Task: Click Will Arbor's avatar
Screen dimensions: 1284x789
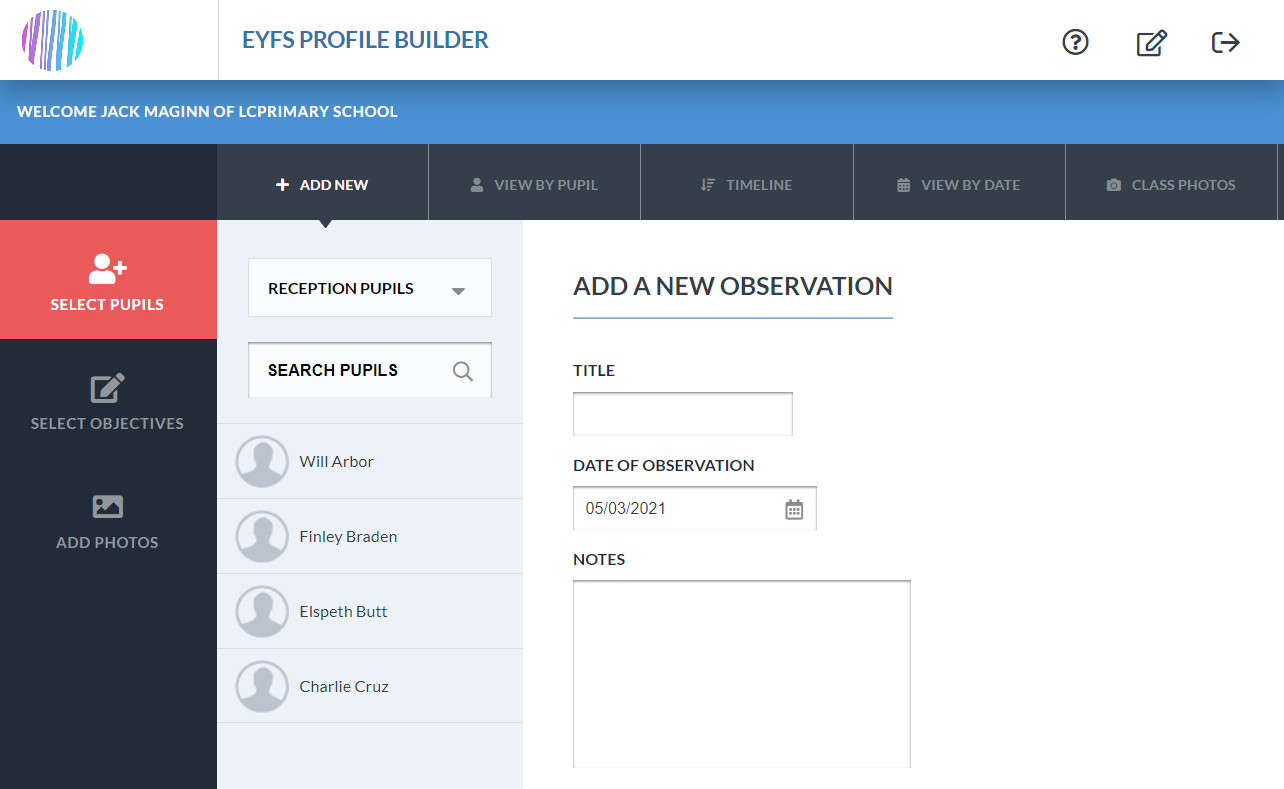Action: 262,462
